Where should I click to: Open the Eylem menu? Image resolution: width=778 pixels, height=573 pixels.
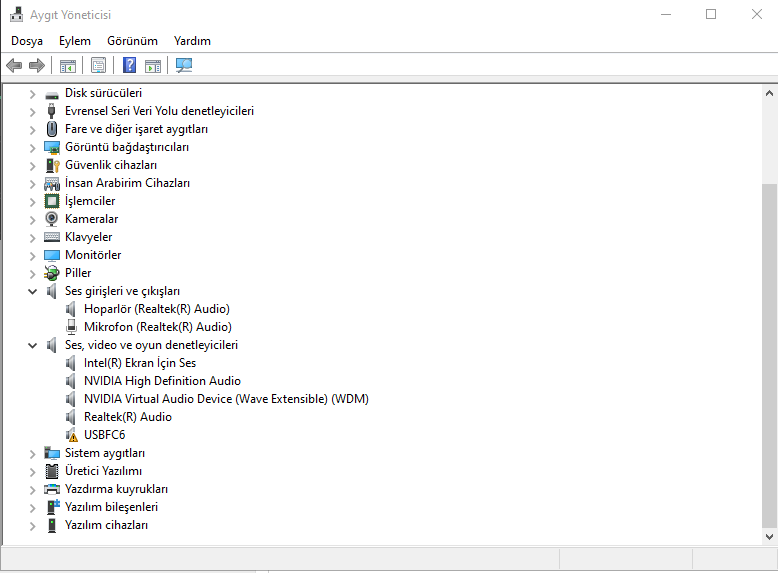75,41
